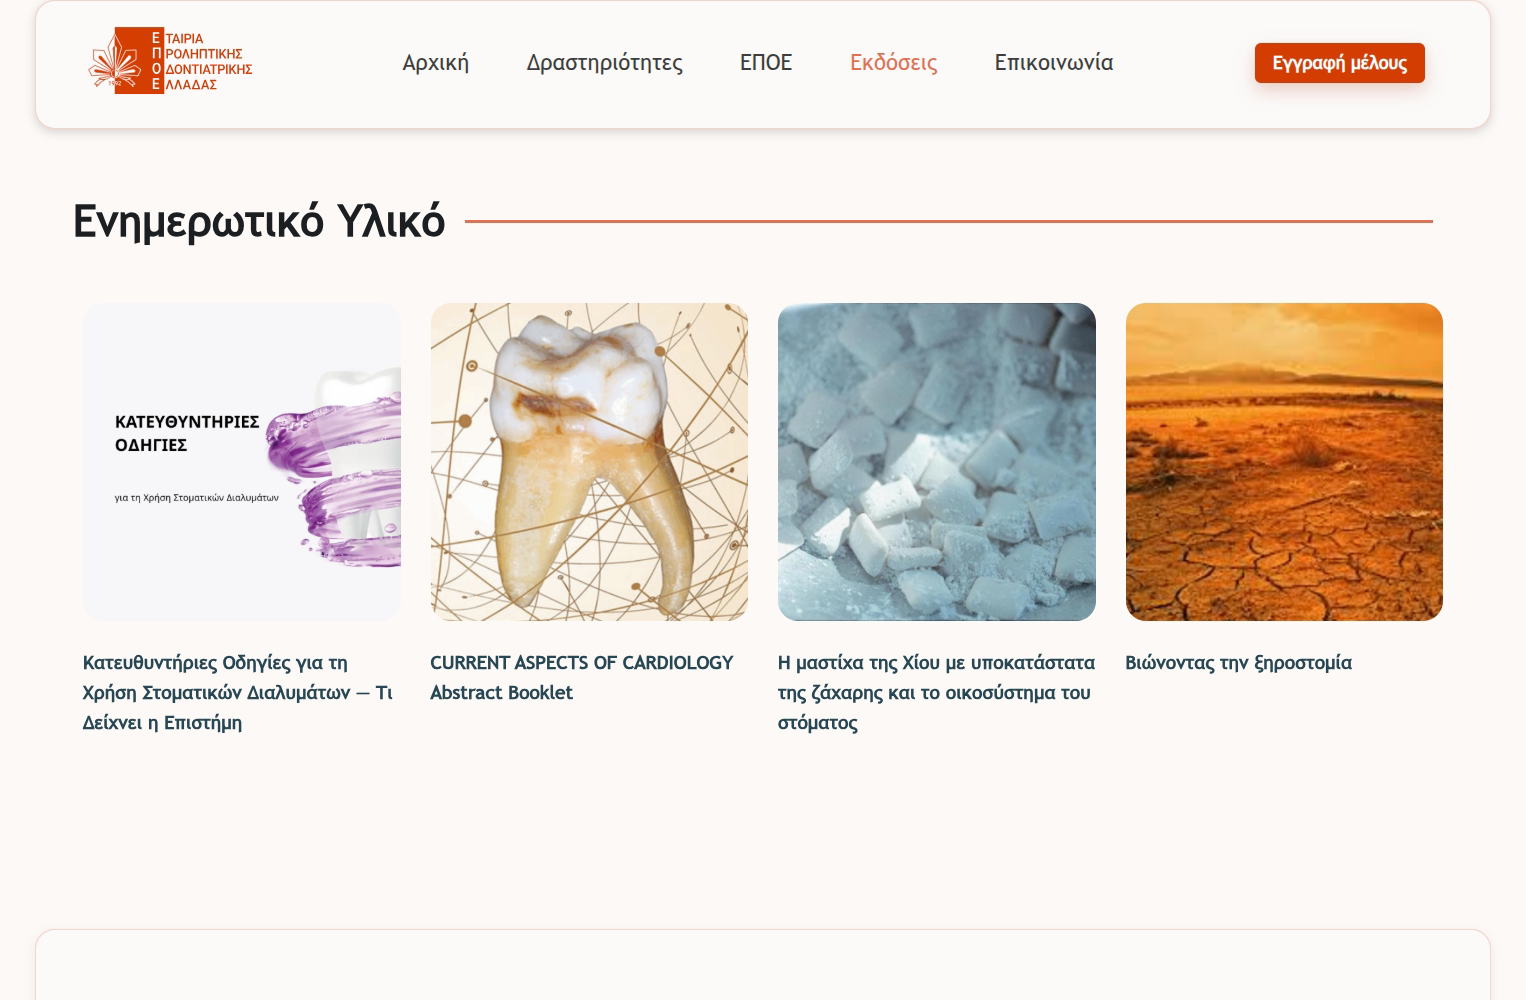Viewport: 1526px width, 1000px height.
Task: Select the ΕΠΟΕ navigation item
Action: (x=766, y=62)
